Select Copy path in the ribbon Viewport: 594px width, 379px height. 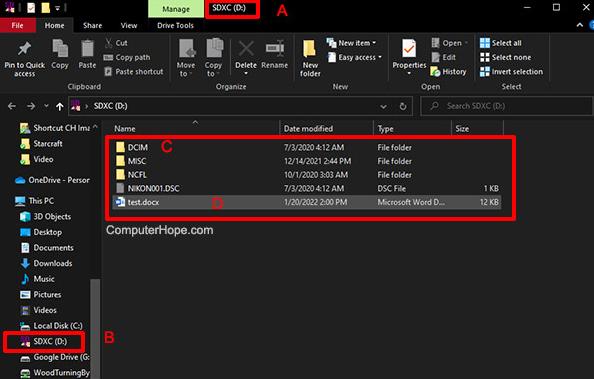(127, 57)
